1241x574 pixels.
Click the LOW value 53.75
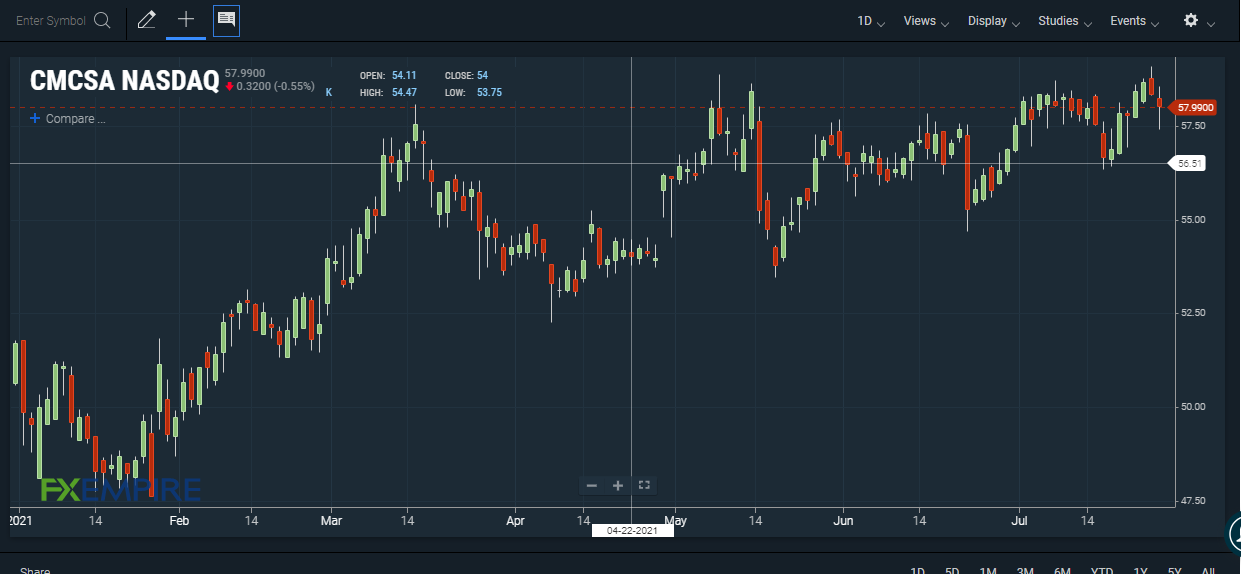coord(489,92)
